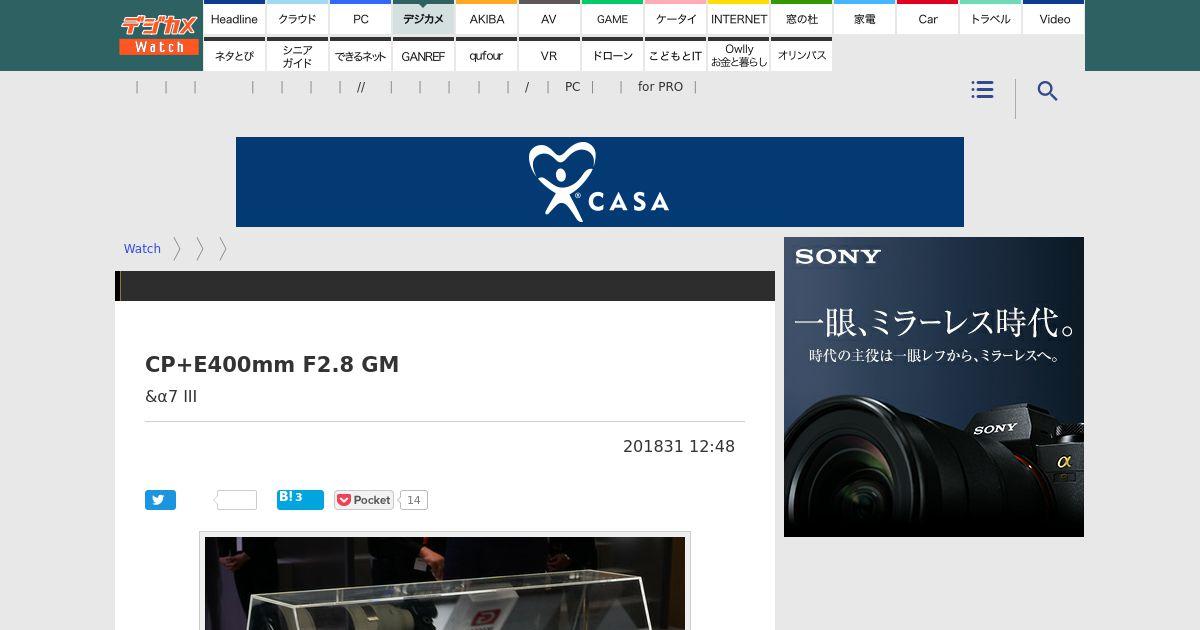This screenshot has height=630, width=1200.
Task: Open the Car tab
Action: (927, 18)
